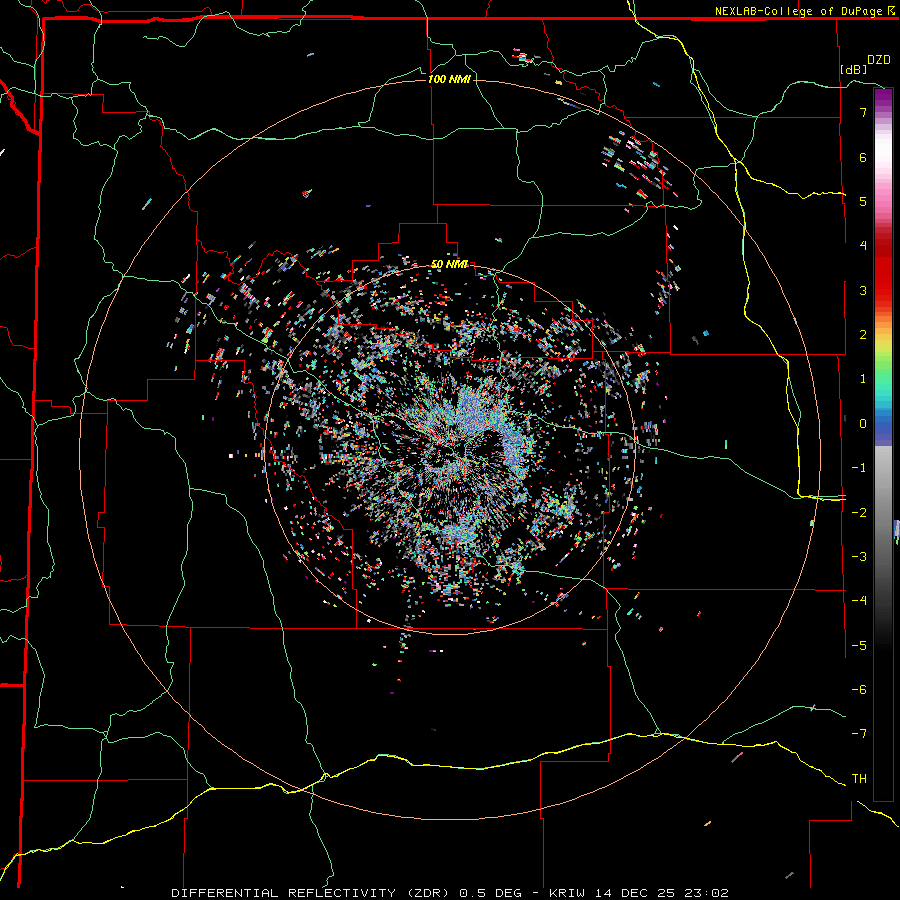
Task: Click the 4 value on the color legend
Action: click(x=863, y=246)
